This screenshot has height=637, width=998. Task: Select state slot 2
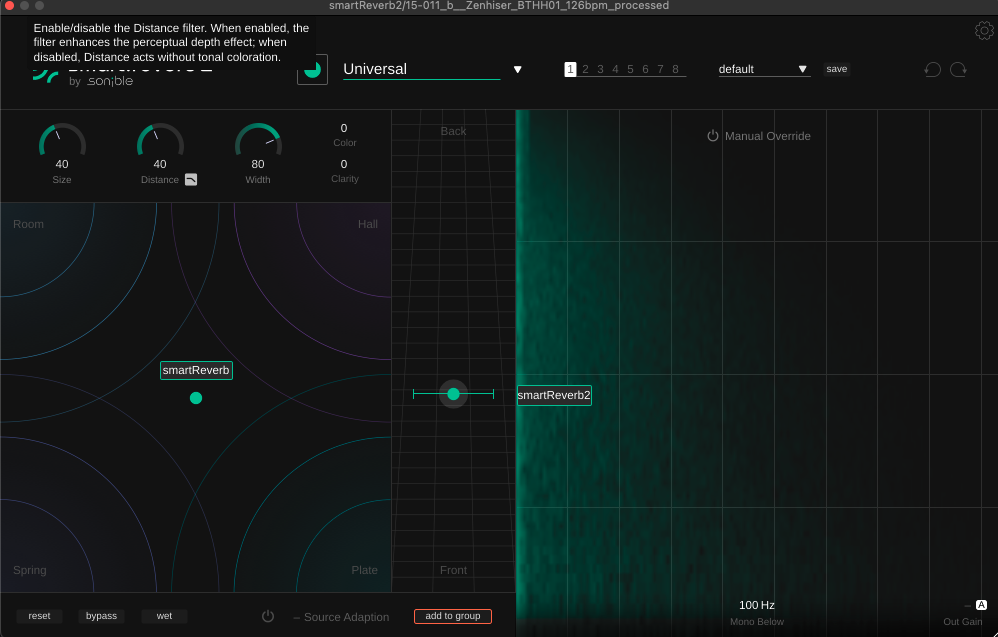pos(586,69)
